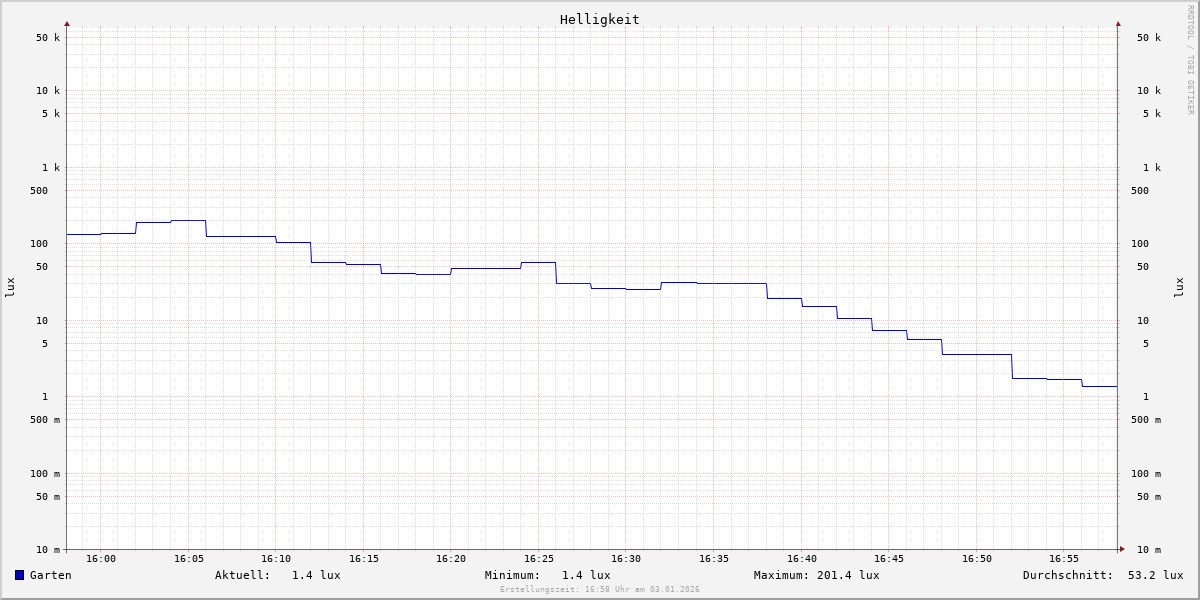The height and width of the screenshot is (600, 1200).
Task: Click the "Aktuell:" legend label
Action: coord(243,575)
